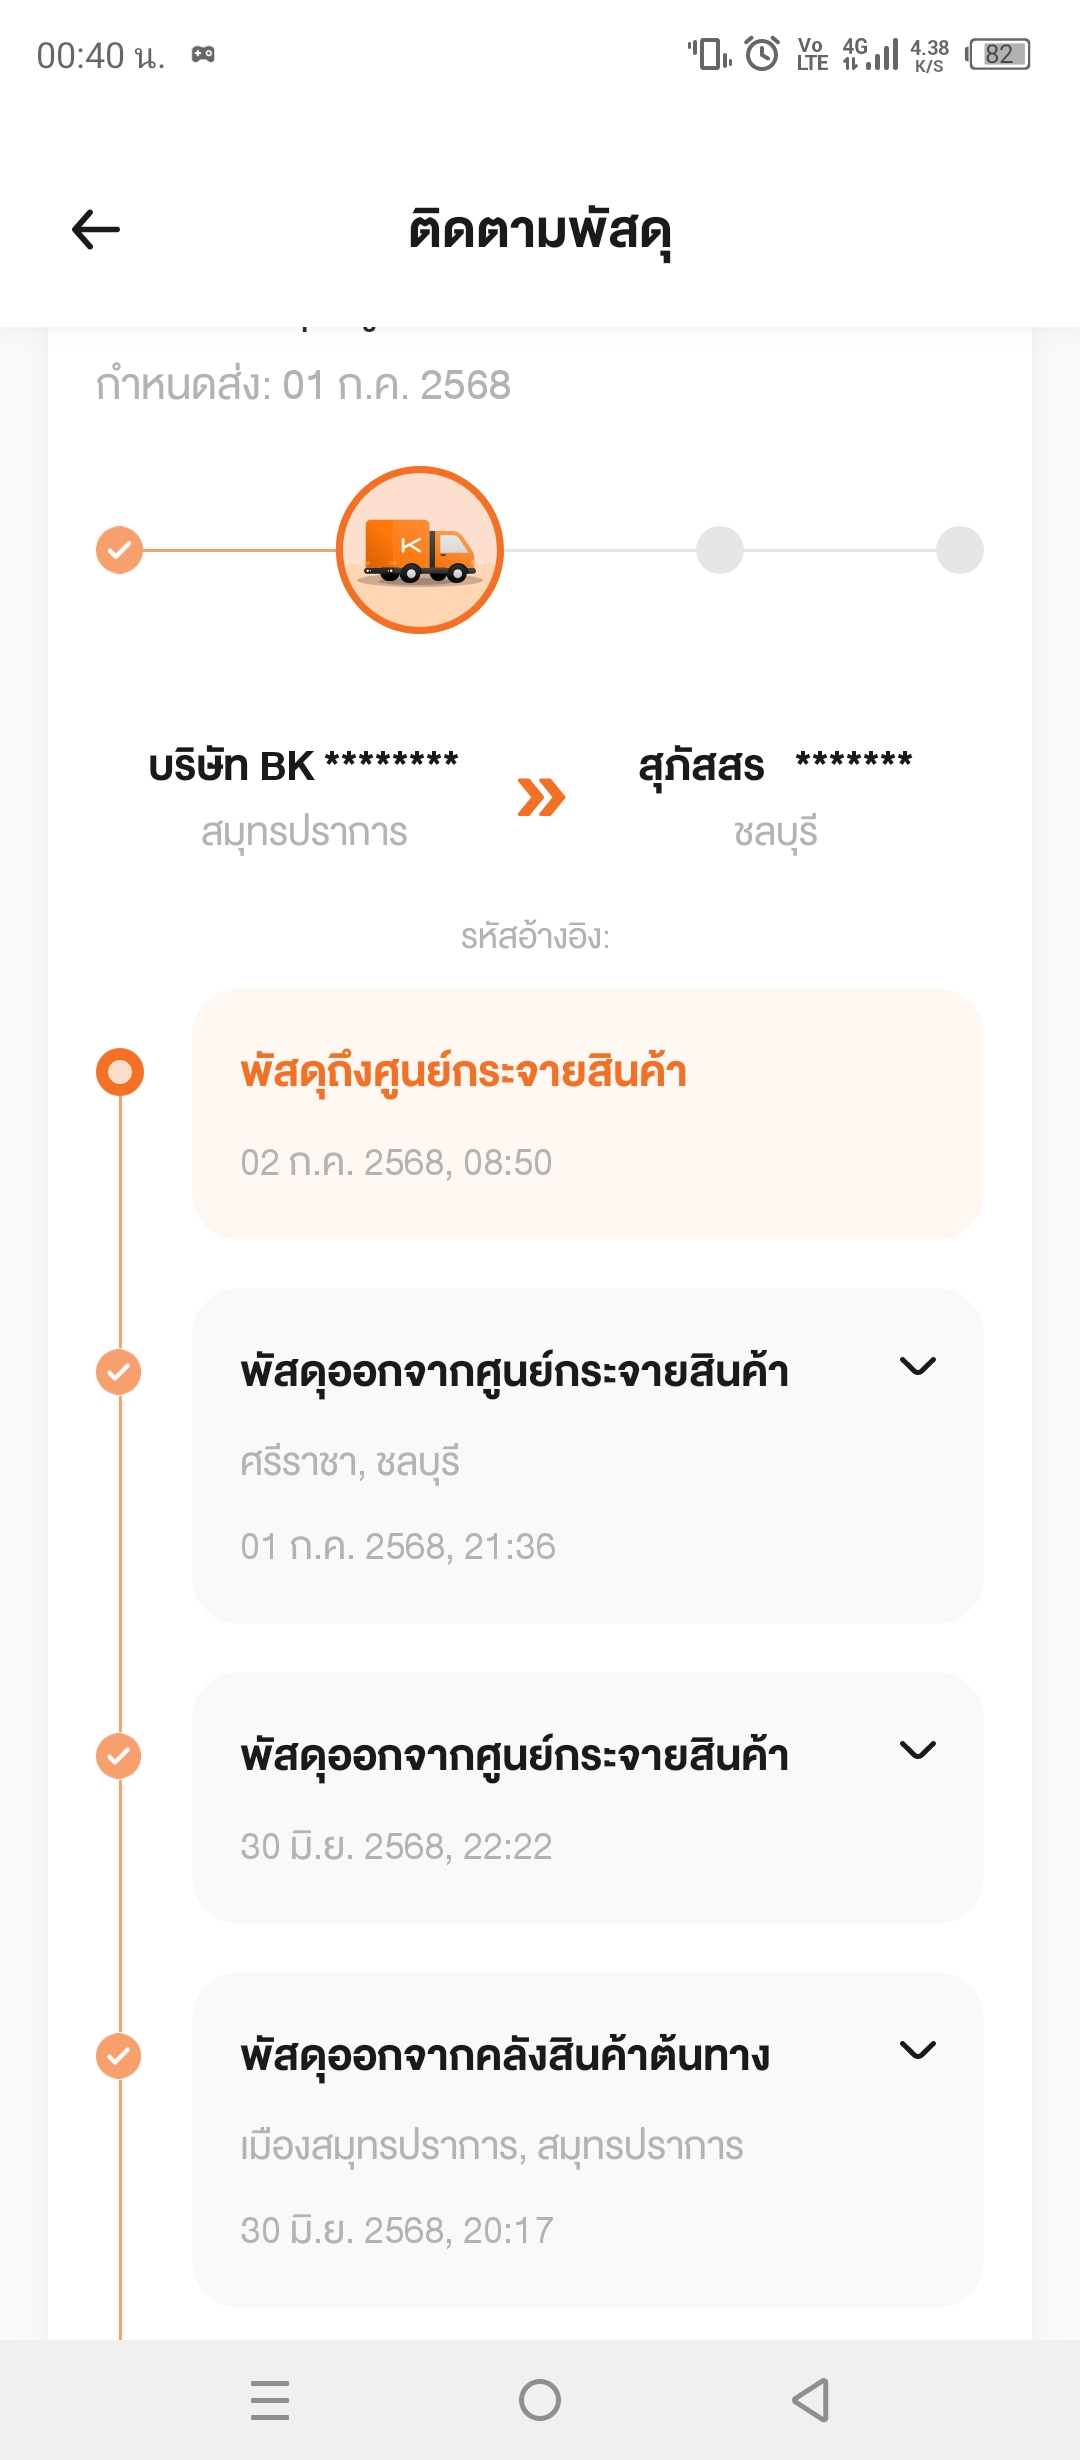
Task: Tap checkmark beside 01 ก.ค. 2568, 21:36 entry
Action: (x=118, y=1372)
